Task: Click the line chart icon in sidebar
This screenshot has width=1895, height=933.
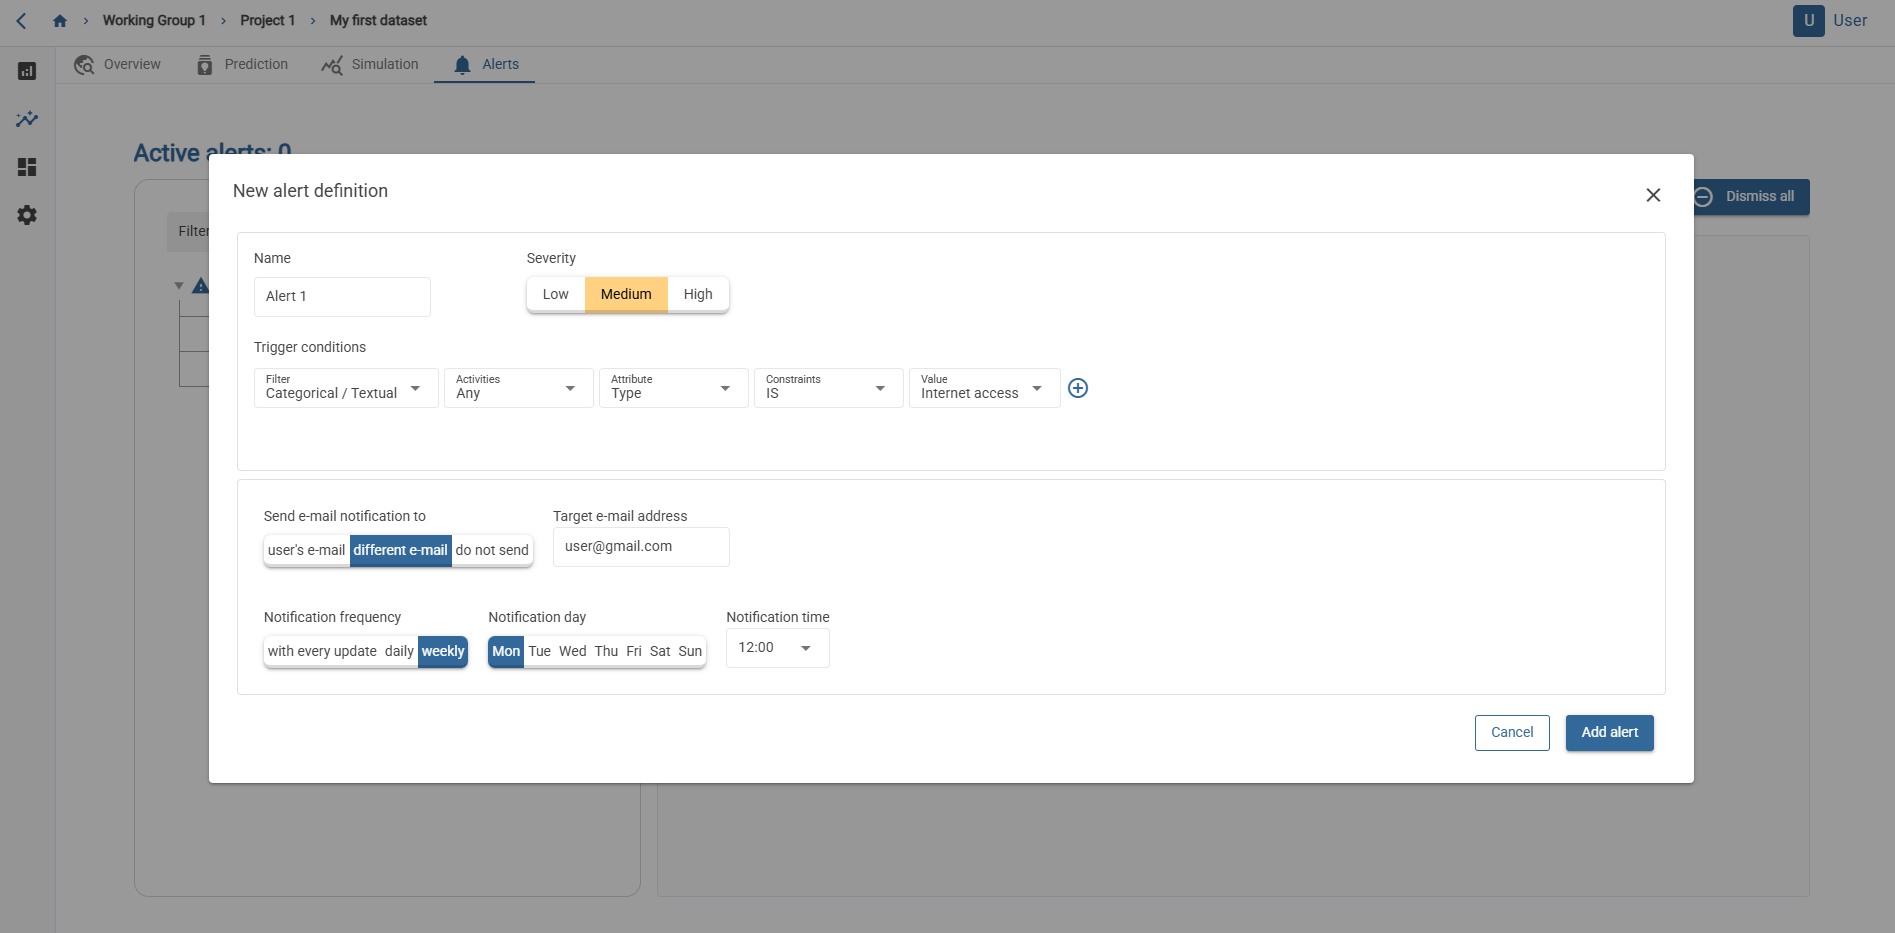Action: coord(27,119)
